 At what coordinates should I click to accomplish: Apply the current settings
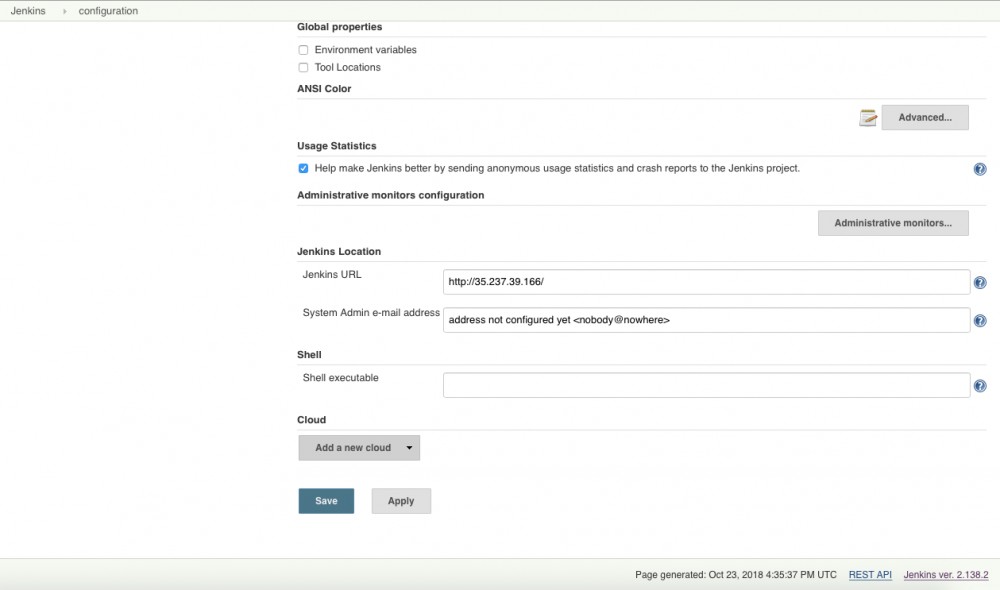[401, 500]
